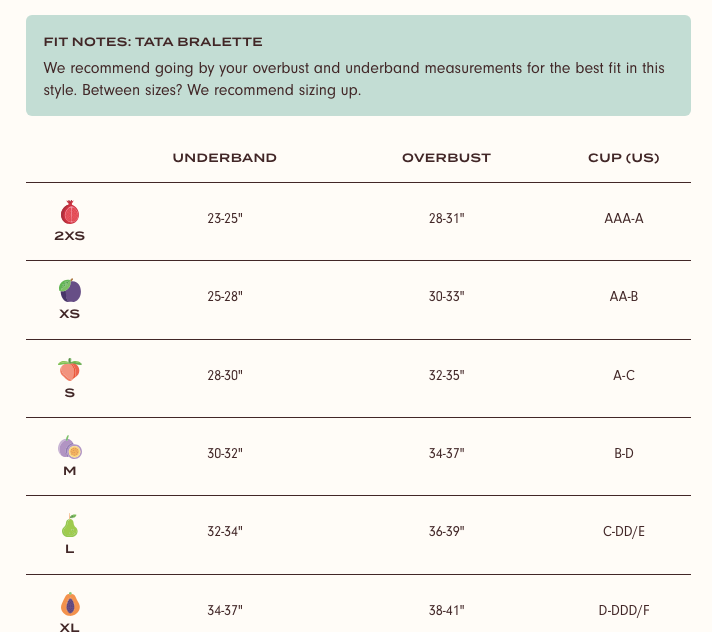712x632 pixels.
Task: Click the XS size label
Action: [x=69, y=314]
